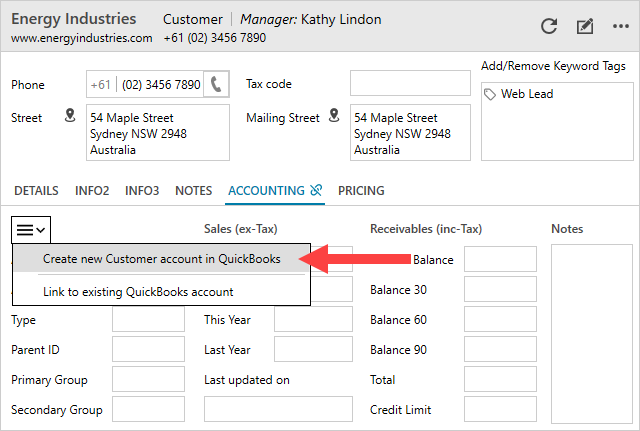Click the link icon on Accounting tab
This screenshot has width=640, height=431.
[316, 190]
